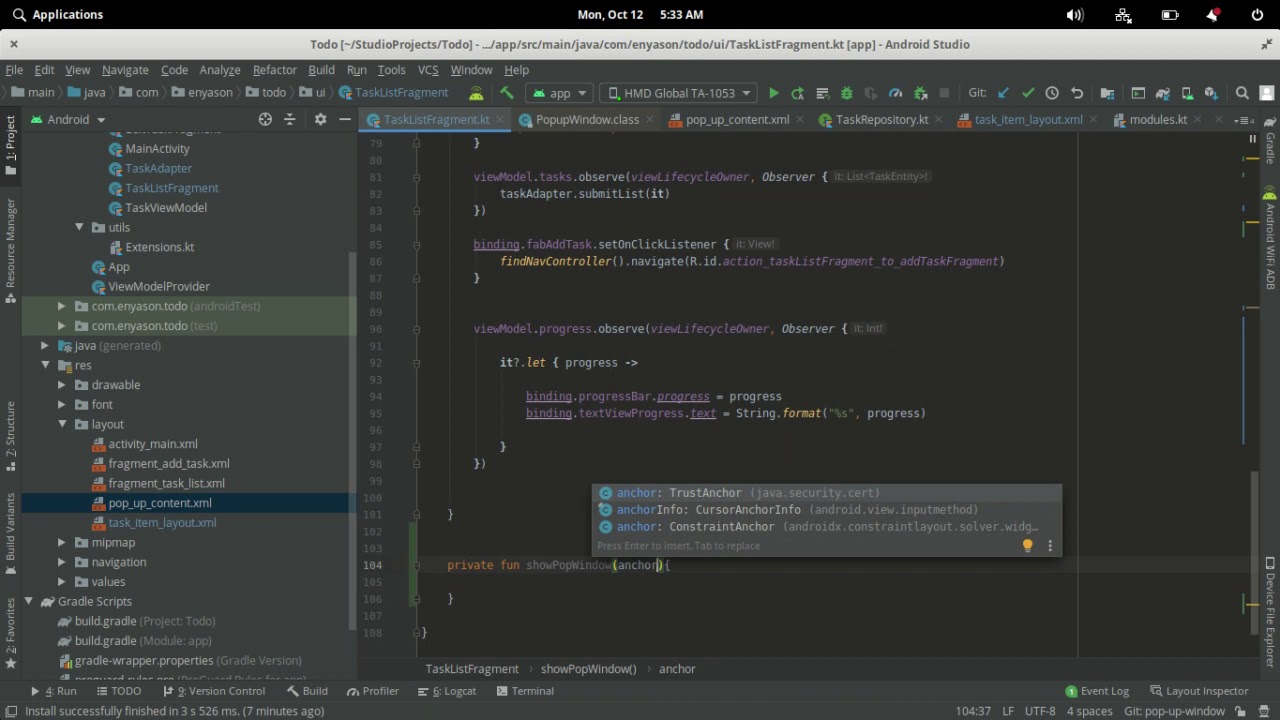Click the Build hammer icon
1280x720 pixels.
coord(507,93)
